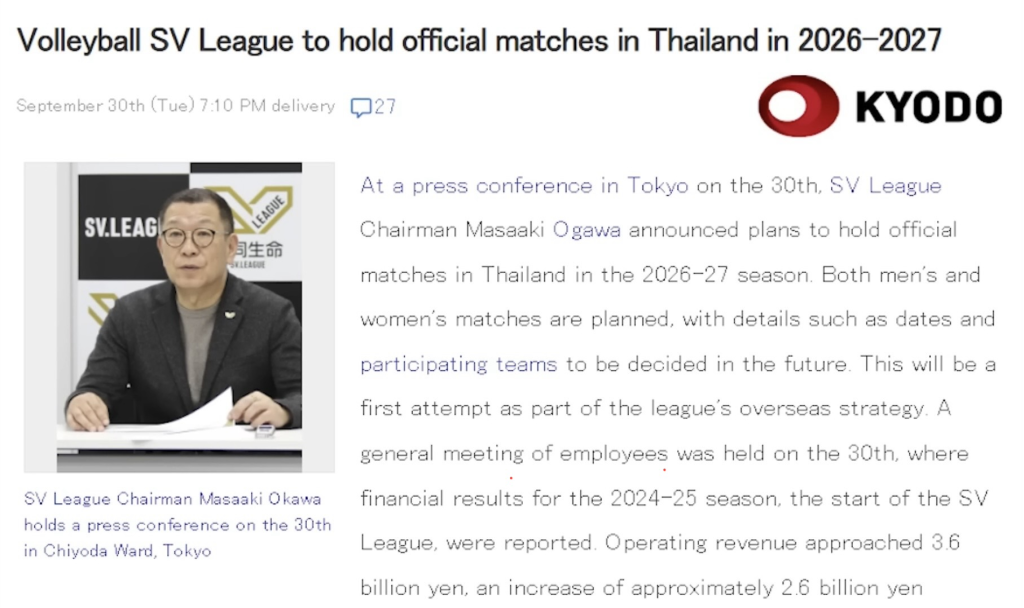The image size is (1024, 608).
Task: Click the KYODO wordmark text
Action: pyautogui.click(x=929, y=106)
